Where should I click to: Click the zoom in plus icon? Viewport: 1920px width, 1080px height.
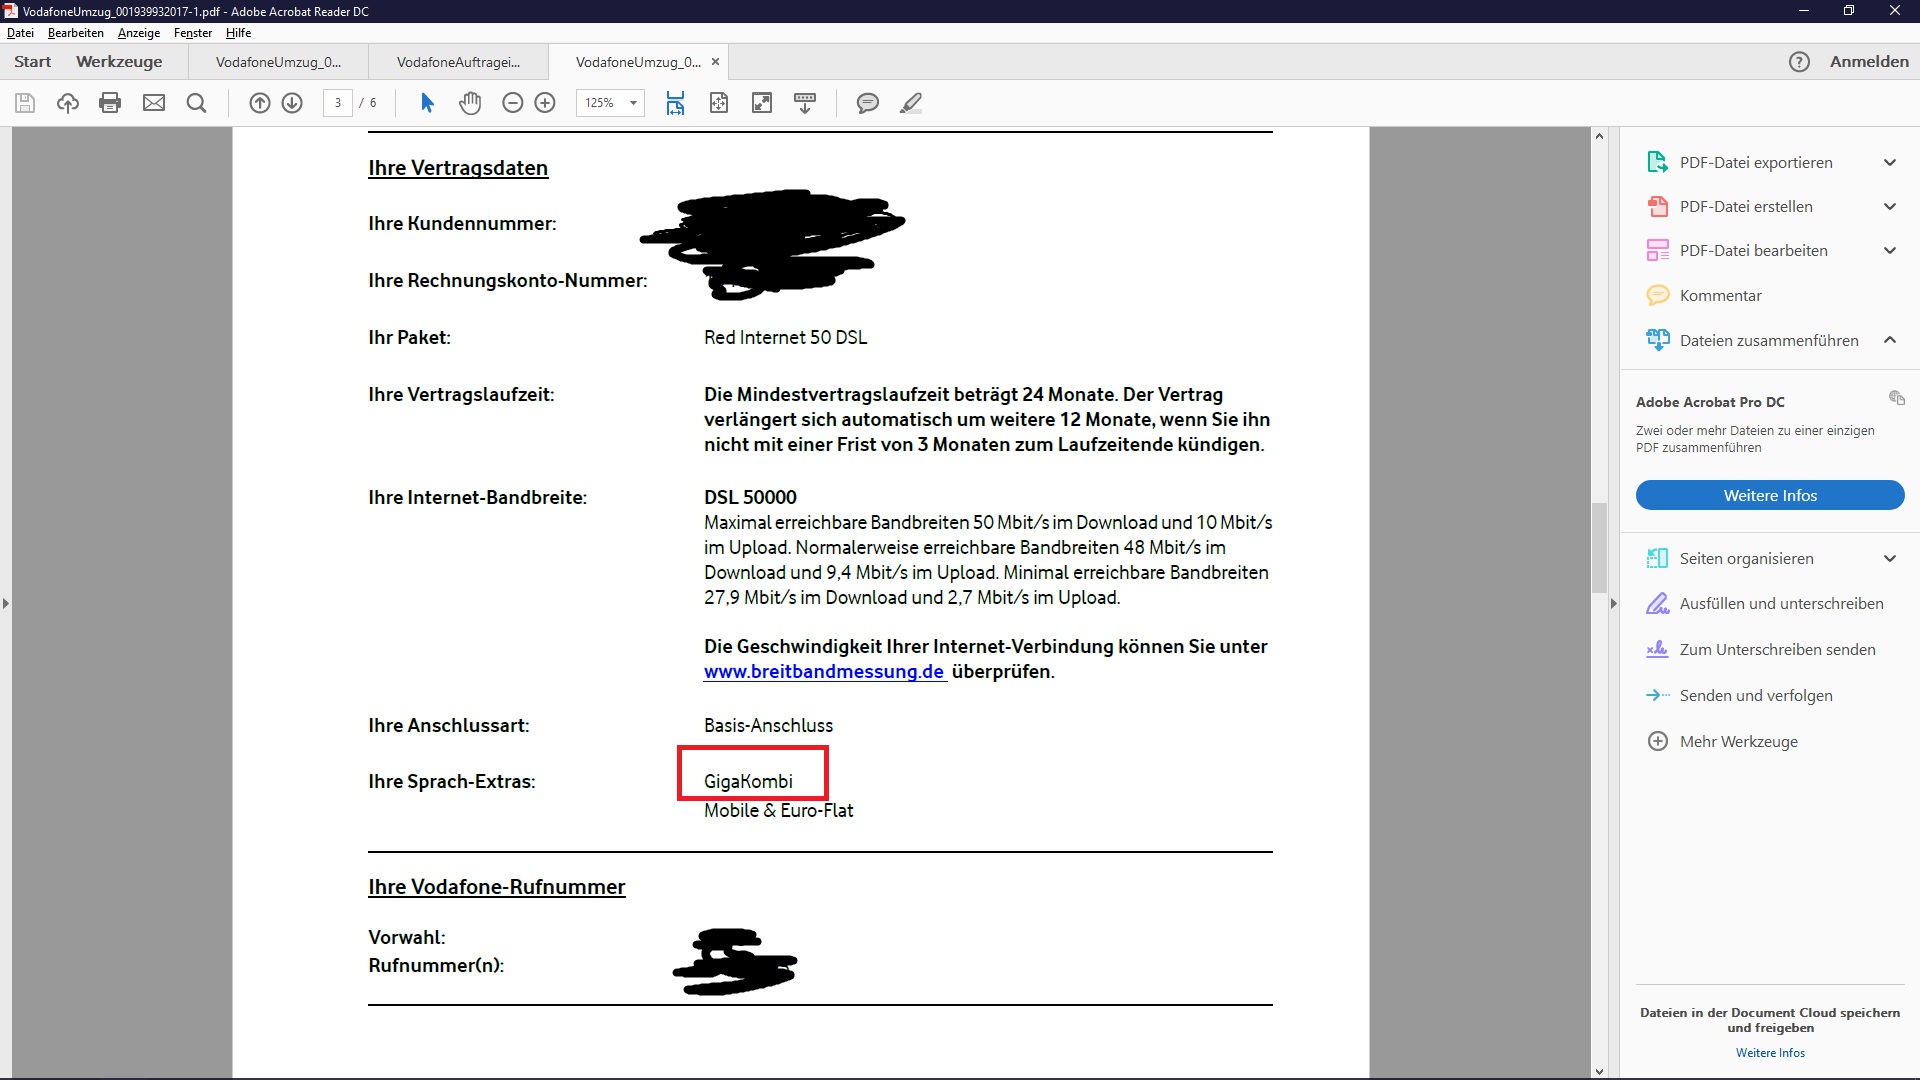tap(545, 103)
